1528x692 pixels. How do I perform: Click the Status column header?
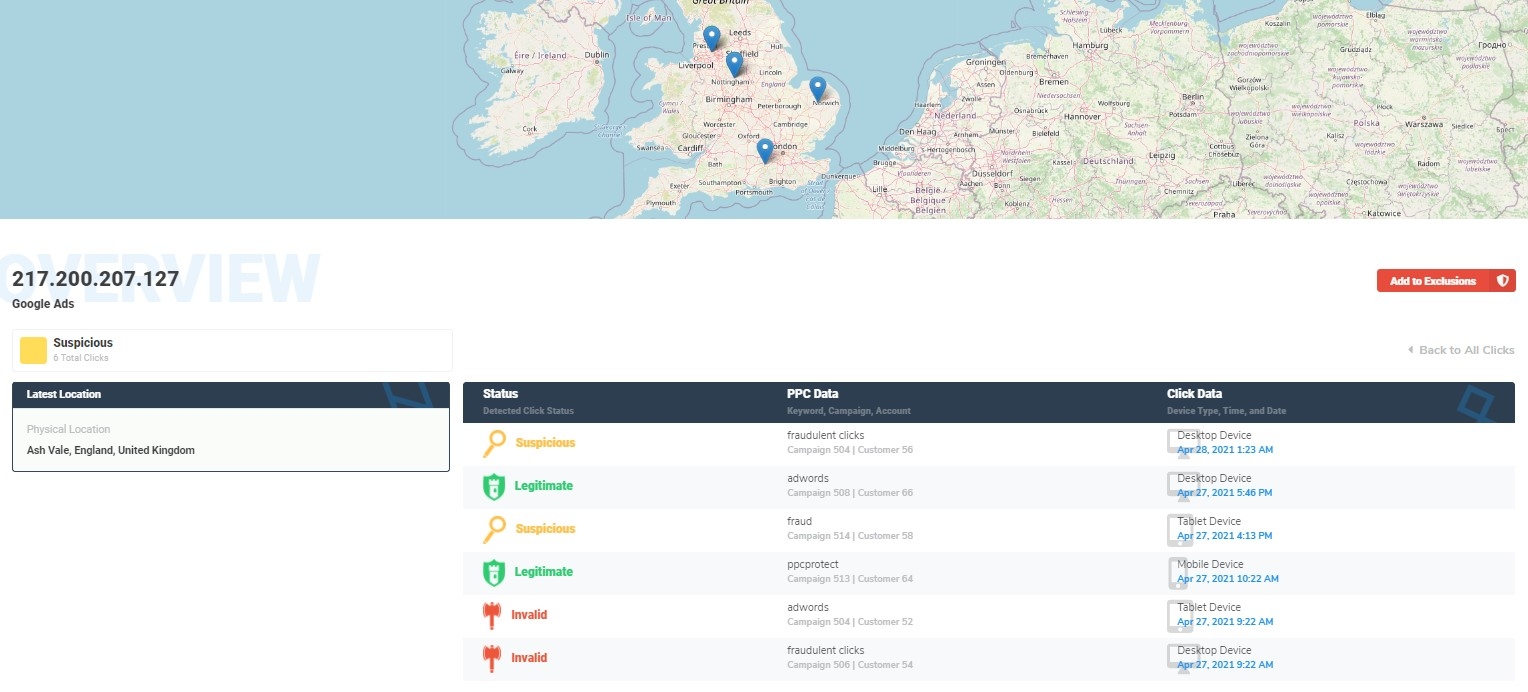(500, 394)
